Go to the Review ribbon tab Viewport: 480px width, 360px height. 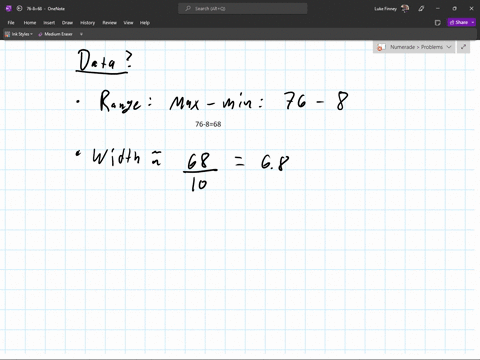point(109,23)
